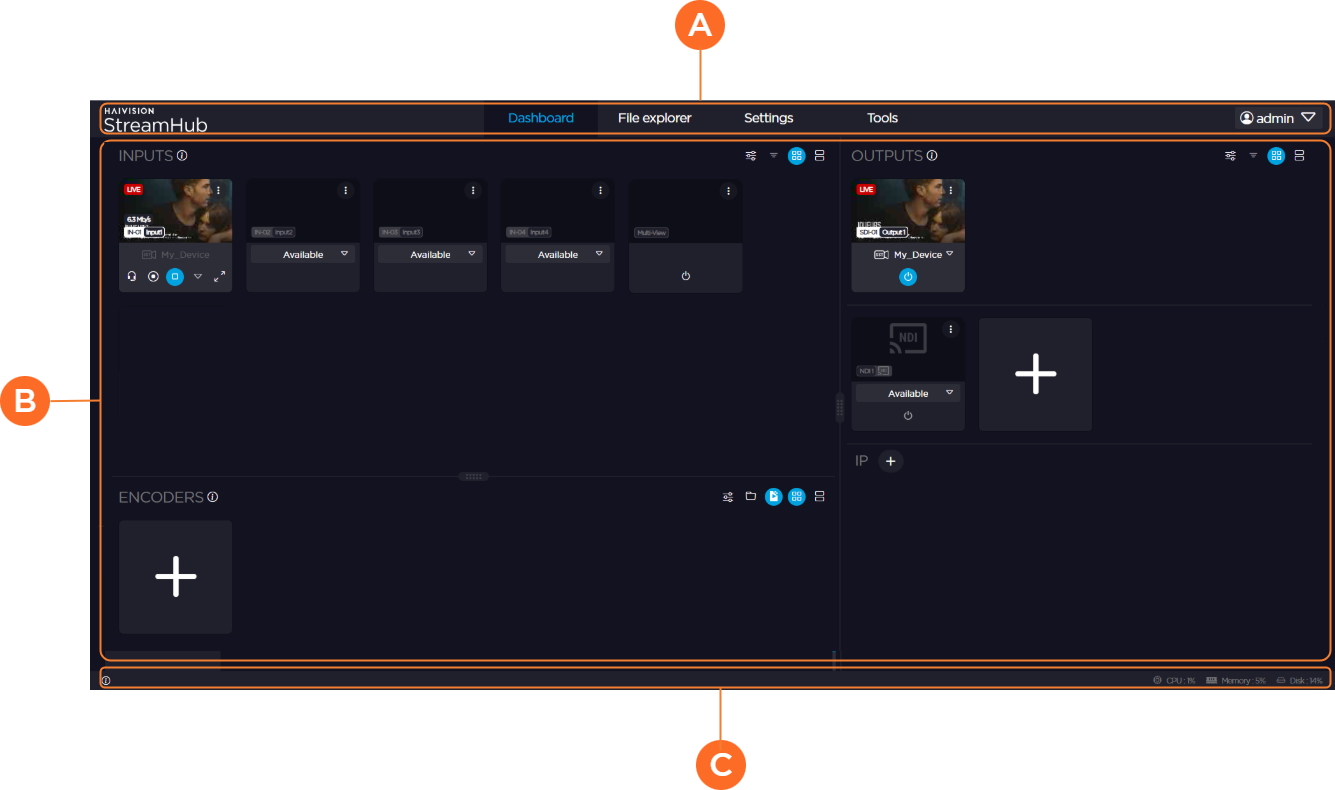Image resolution: width=1335 pixels, height=790 pixels.
Task: Open the admin user menu
Action: tap(1278, 118)
